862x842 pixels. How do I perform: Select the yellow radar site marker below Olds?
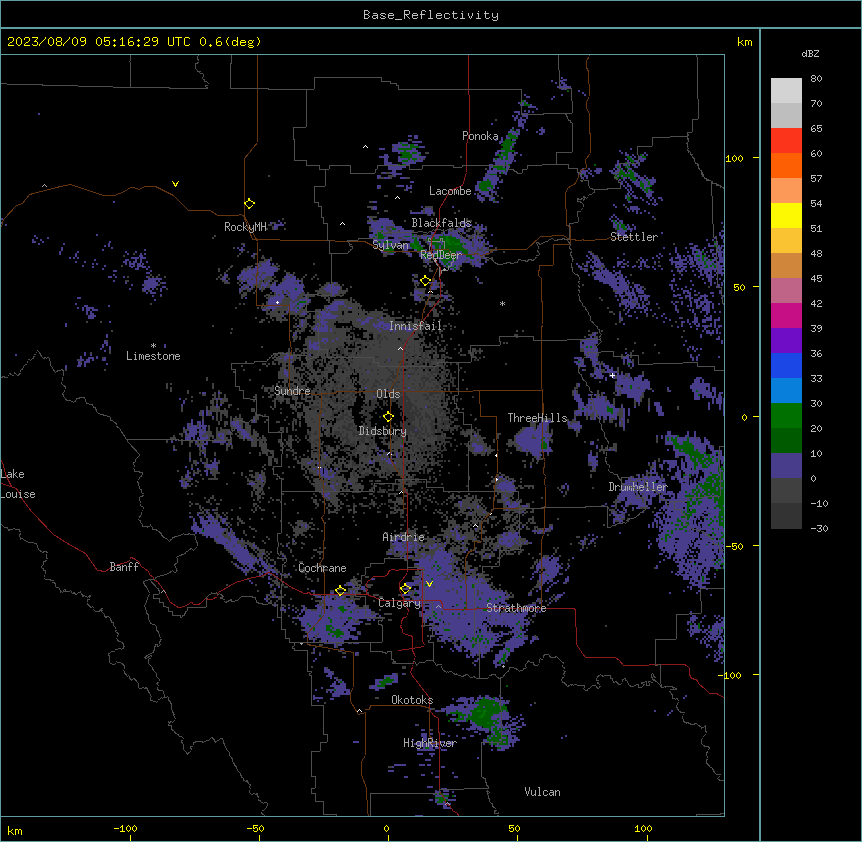(x=388, y=417)
